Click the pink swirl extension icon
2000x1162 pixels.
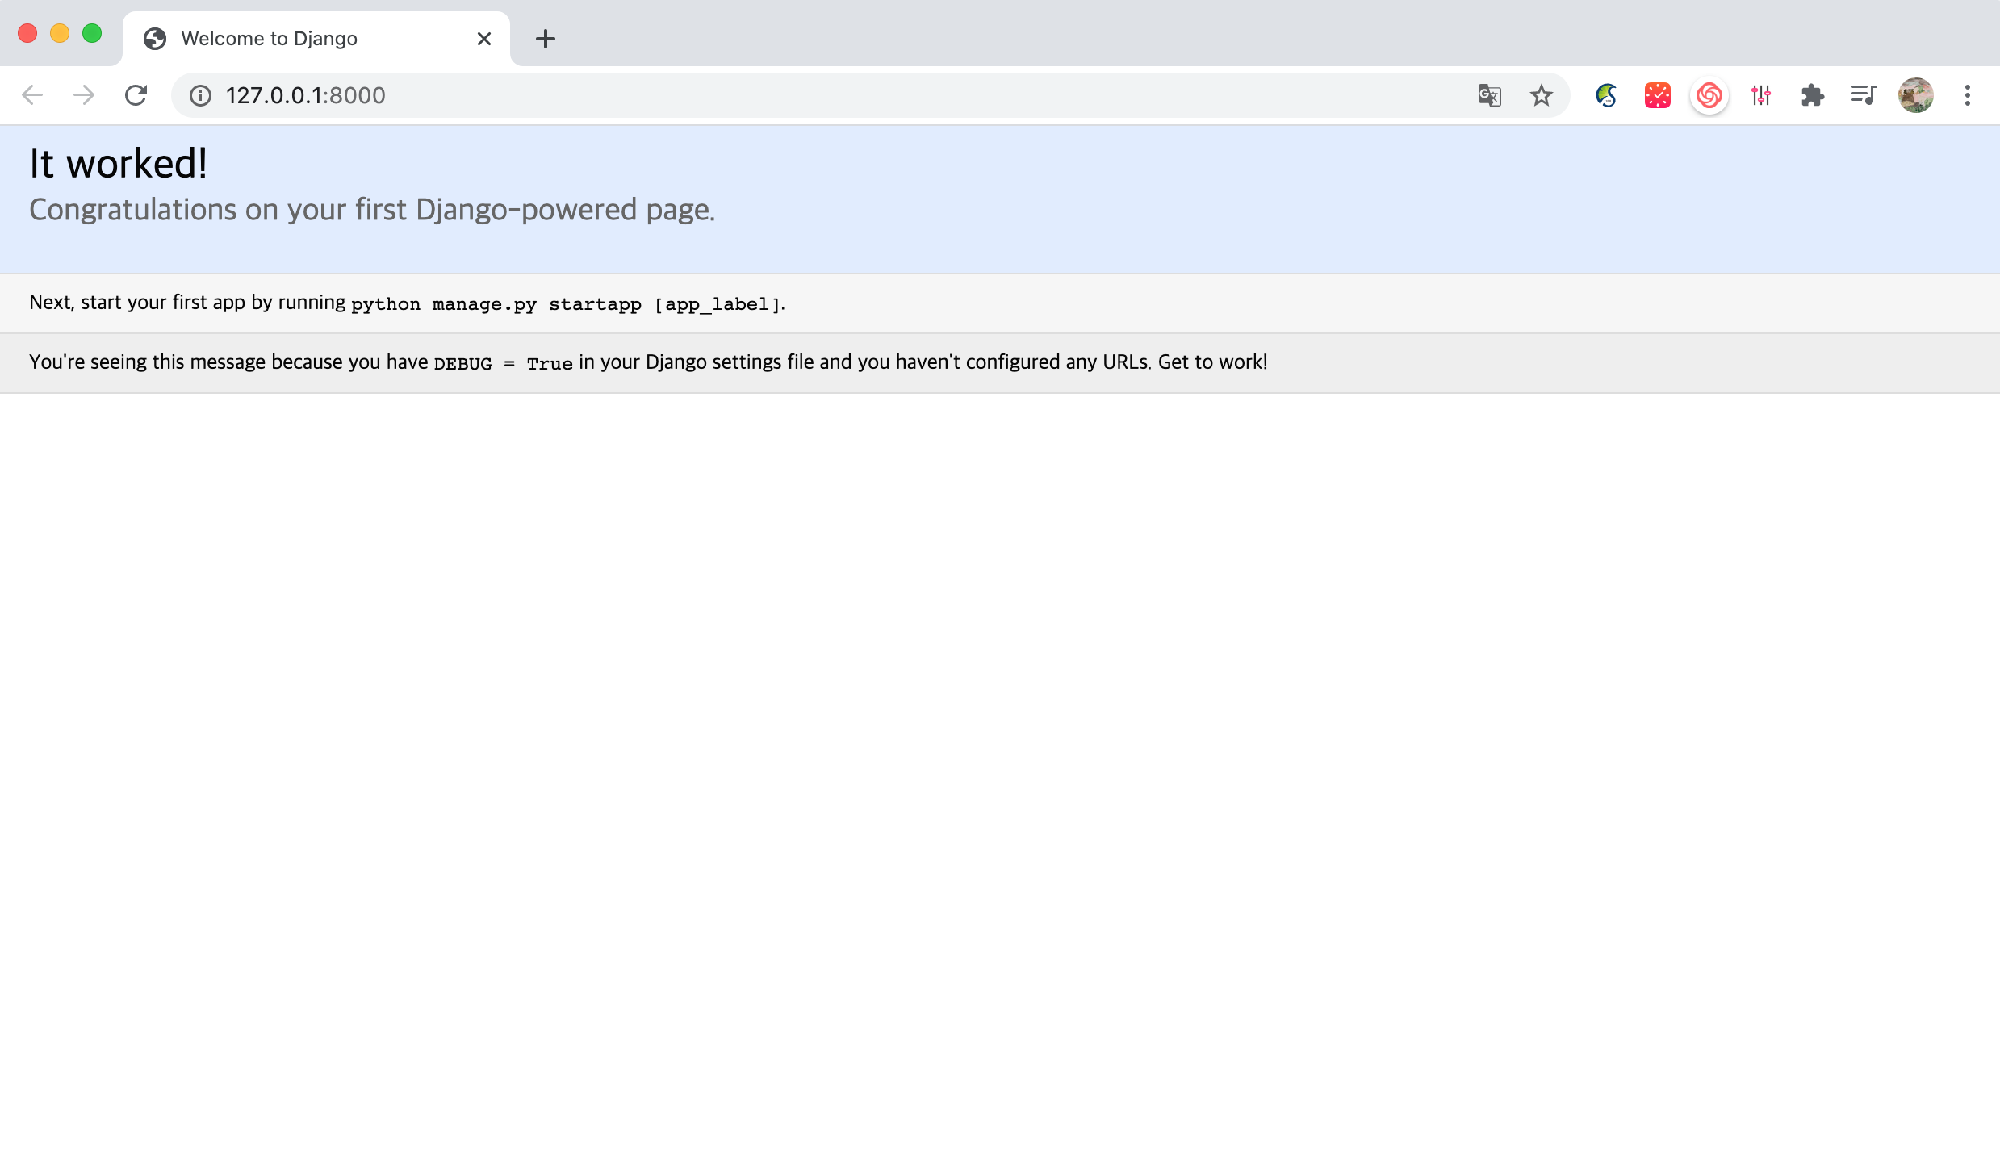tap(1709, 95)
